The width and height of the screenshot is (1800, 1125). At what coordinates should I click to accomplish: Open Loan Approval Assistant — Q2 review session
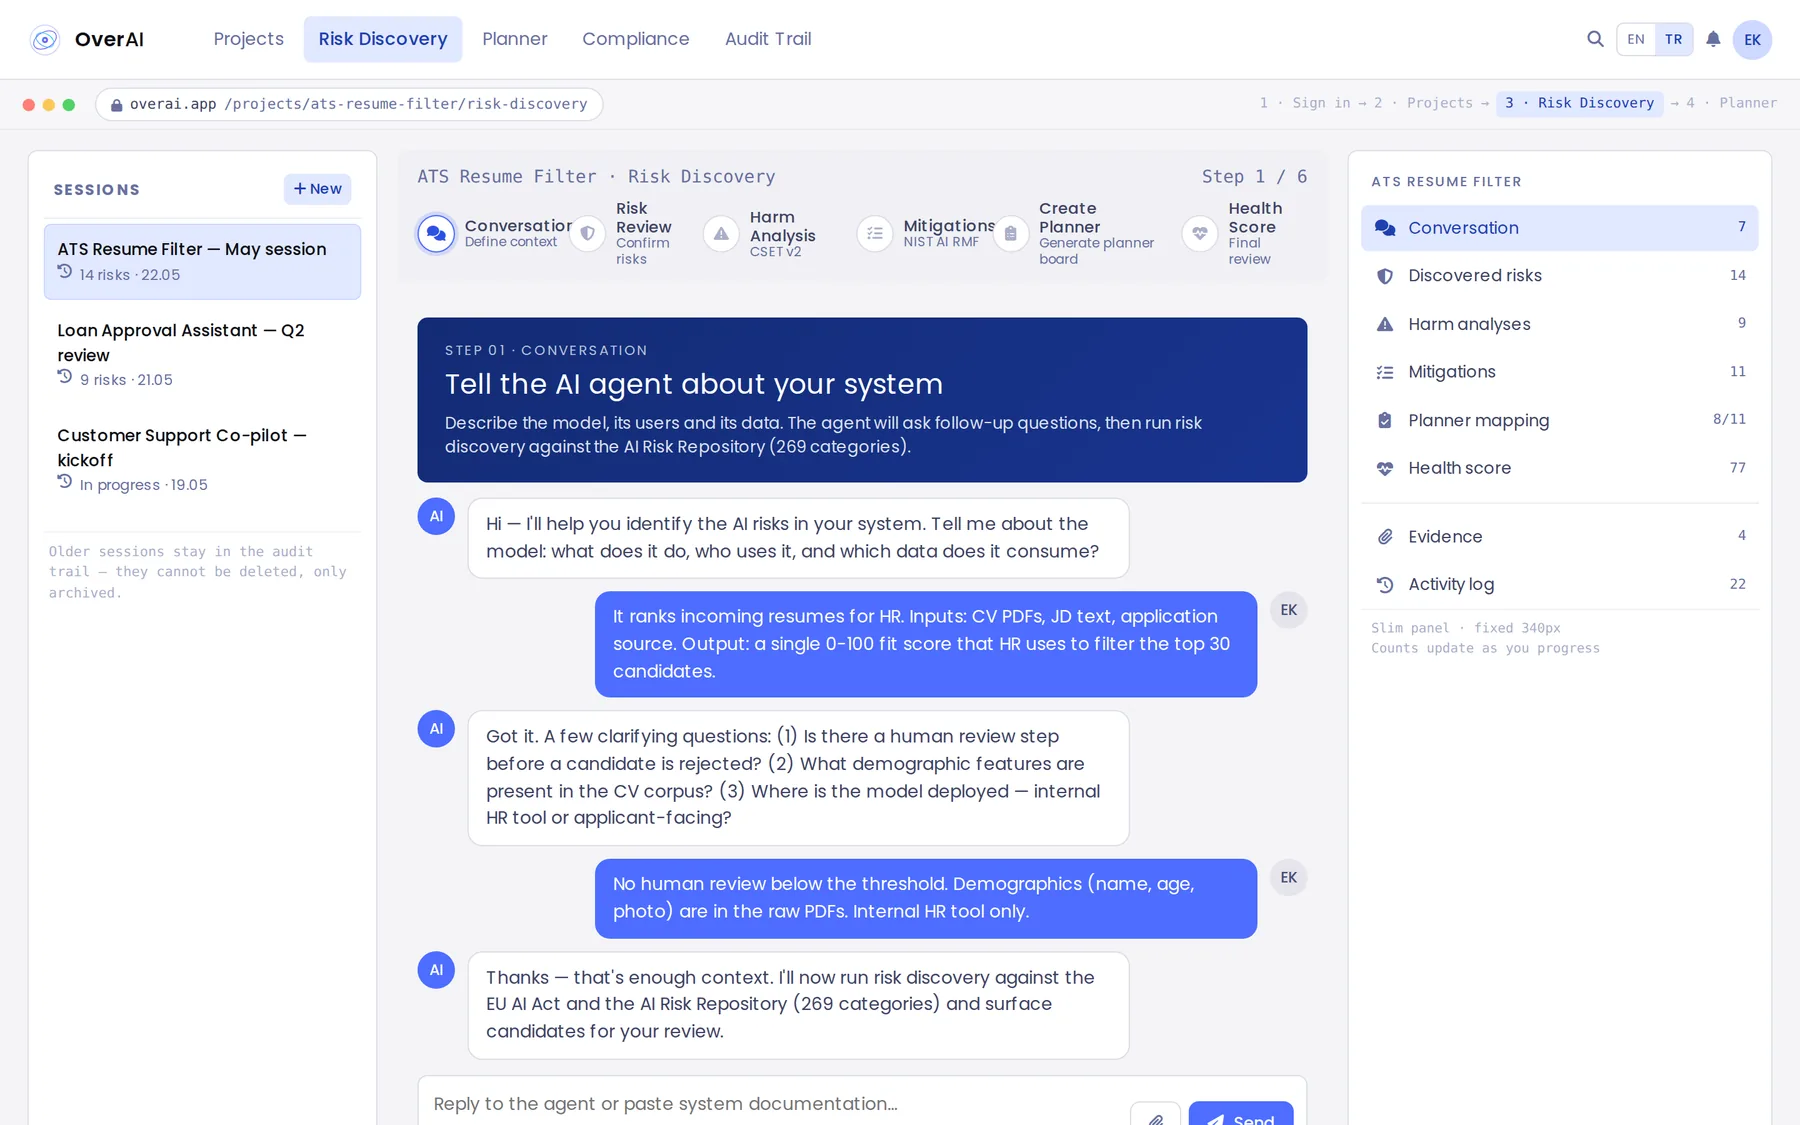tap(202, 355)
